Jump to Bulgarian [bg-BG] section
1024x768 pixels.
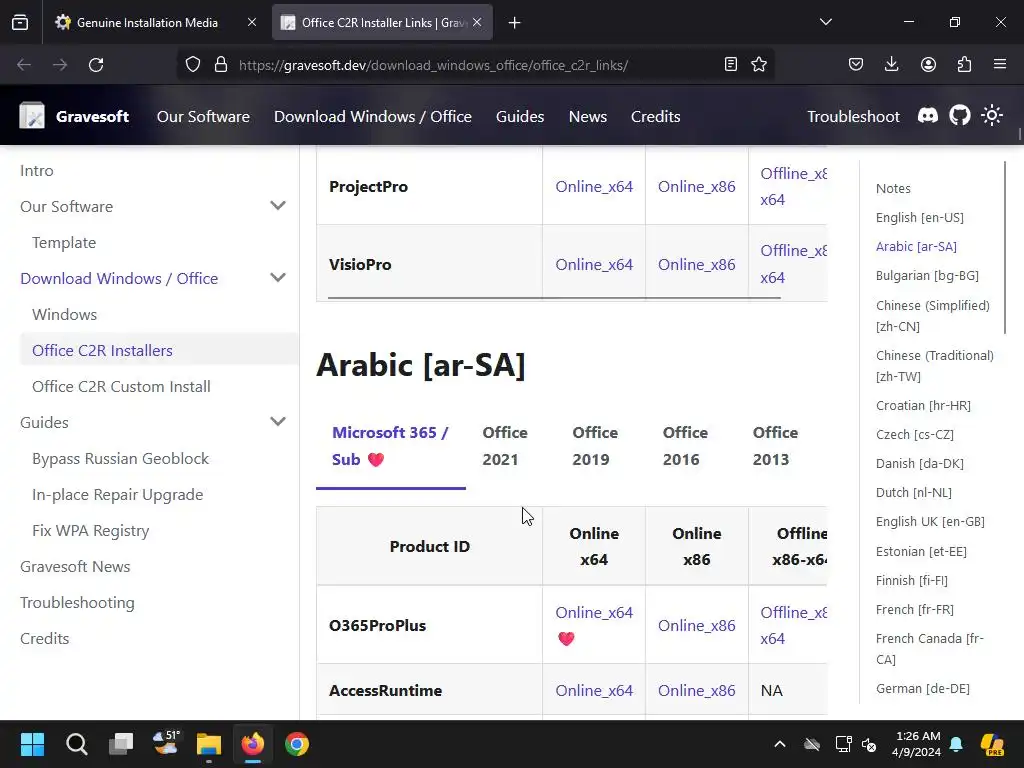coord(927,276)
